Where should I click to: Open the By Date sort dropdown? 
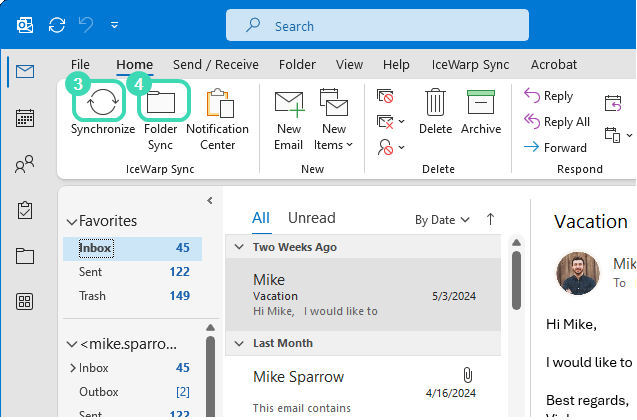441,219
